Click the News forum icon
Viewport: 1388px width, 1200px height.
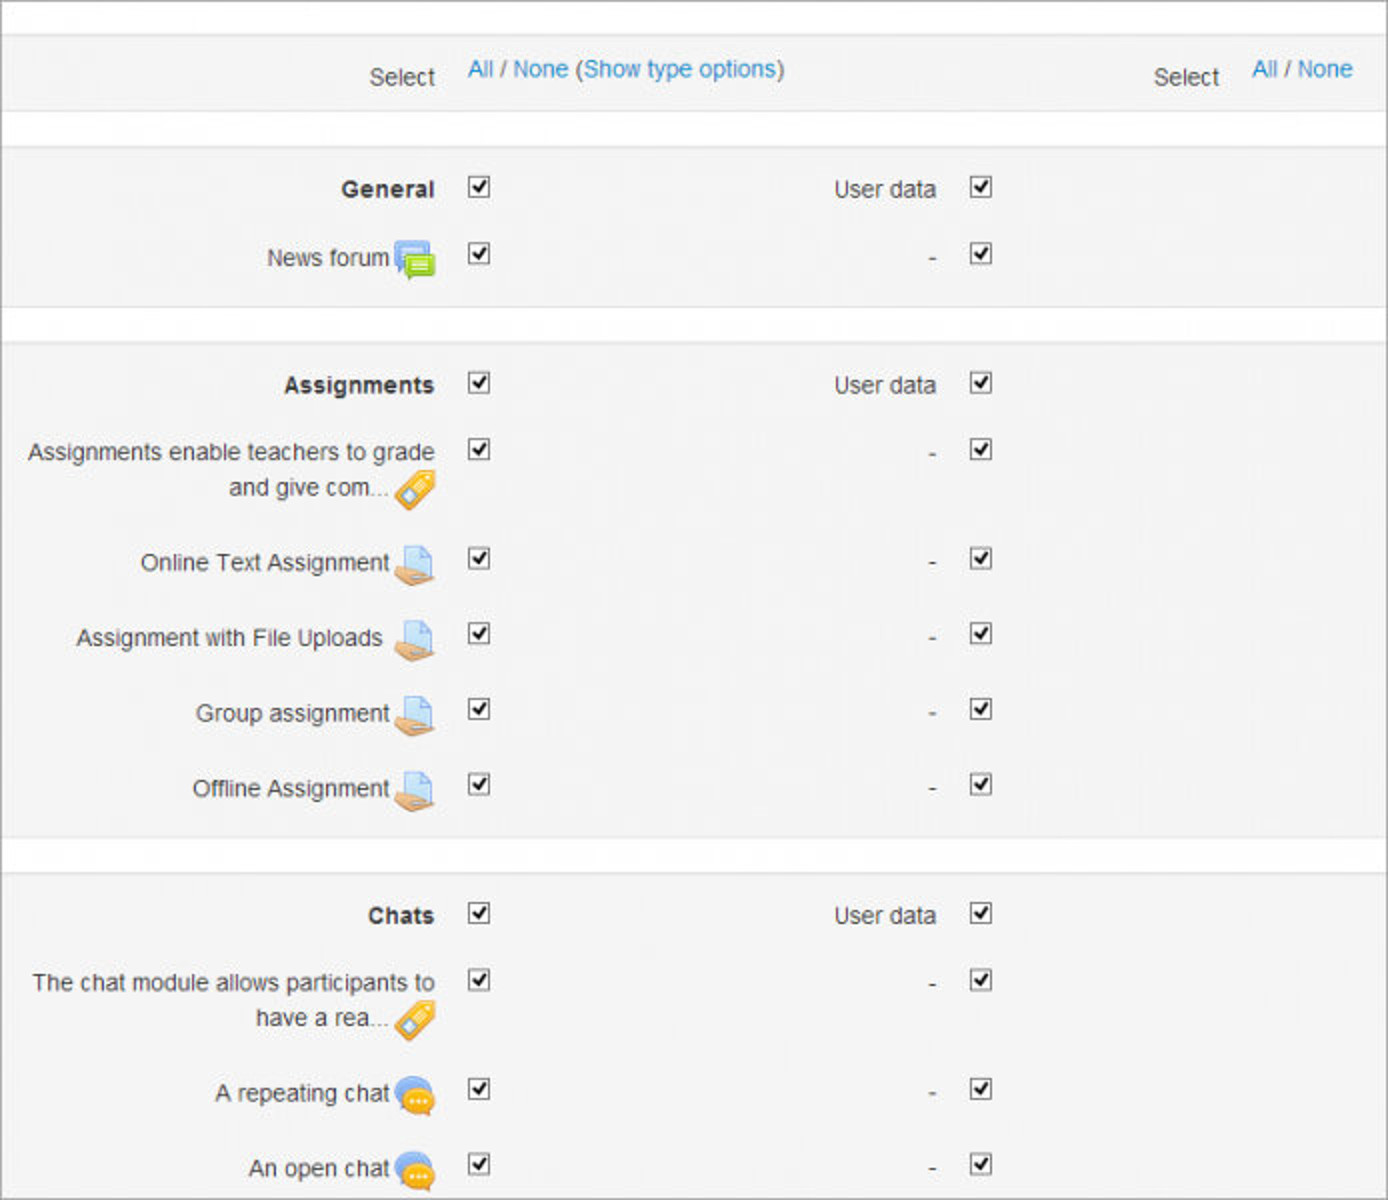tap(414, 259)
